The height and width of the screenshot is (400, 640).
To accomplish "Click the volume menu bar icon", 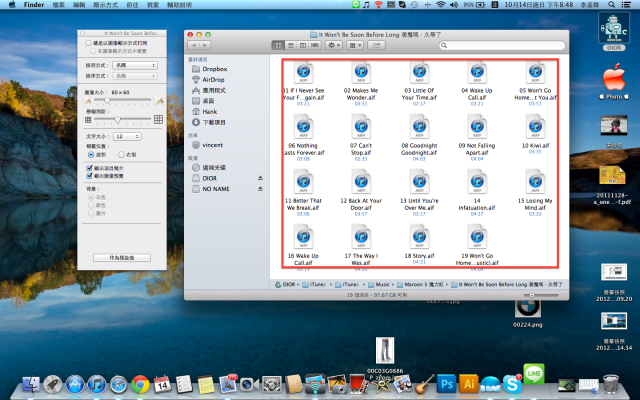I will [453, 5].
